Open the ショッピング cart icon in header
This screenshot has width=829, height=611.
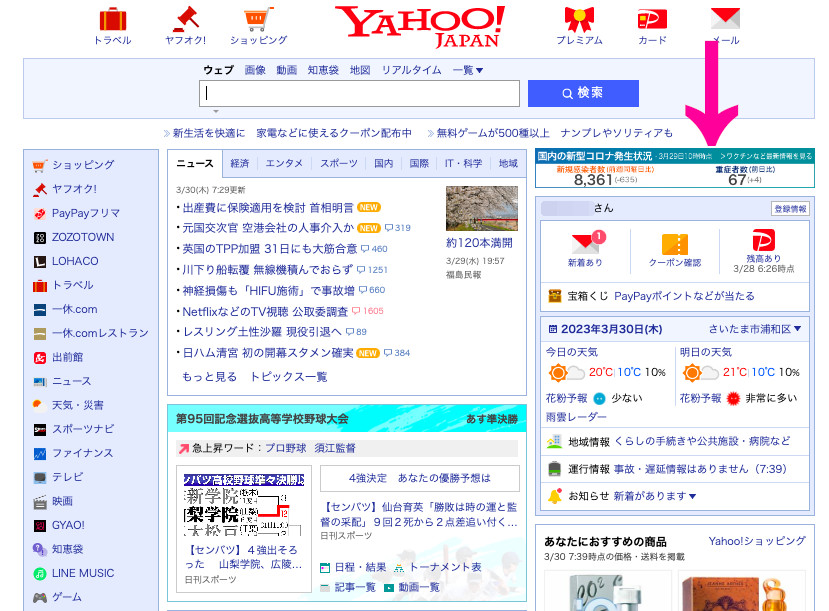[259, 19]
